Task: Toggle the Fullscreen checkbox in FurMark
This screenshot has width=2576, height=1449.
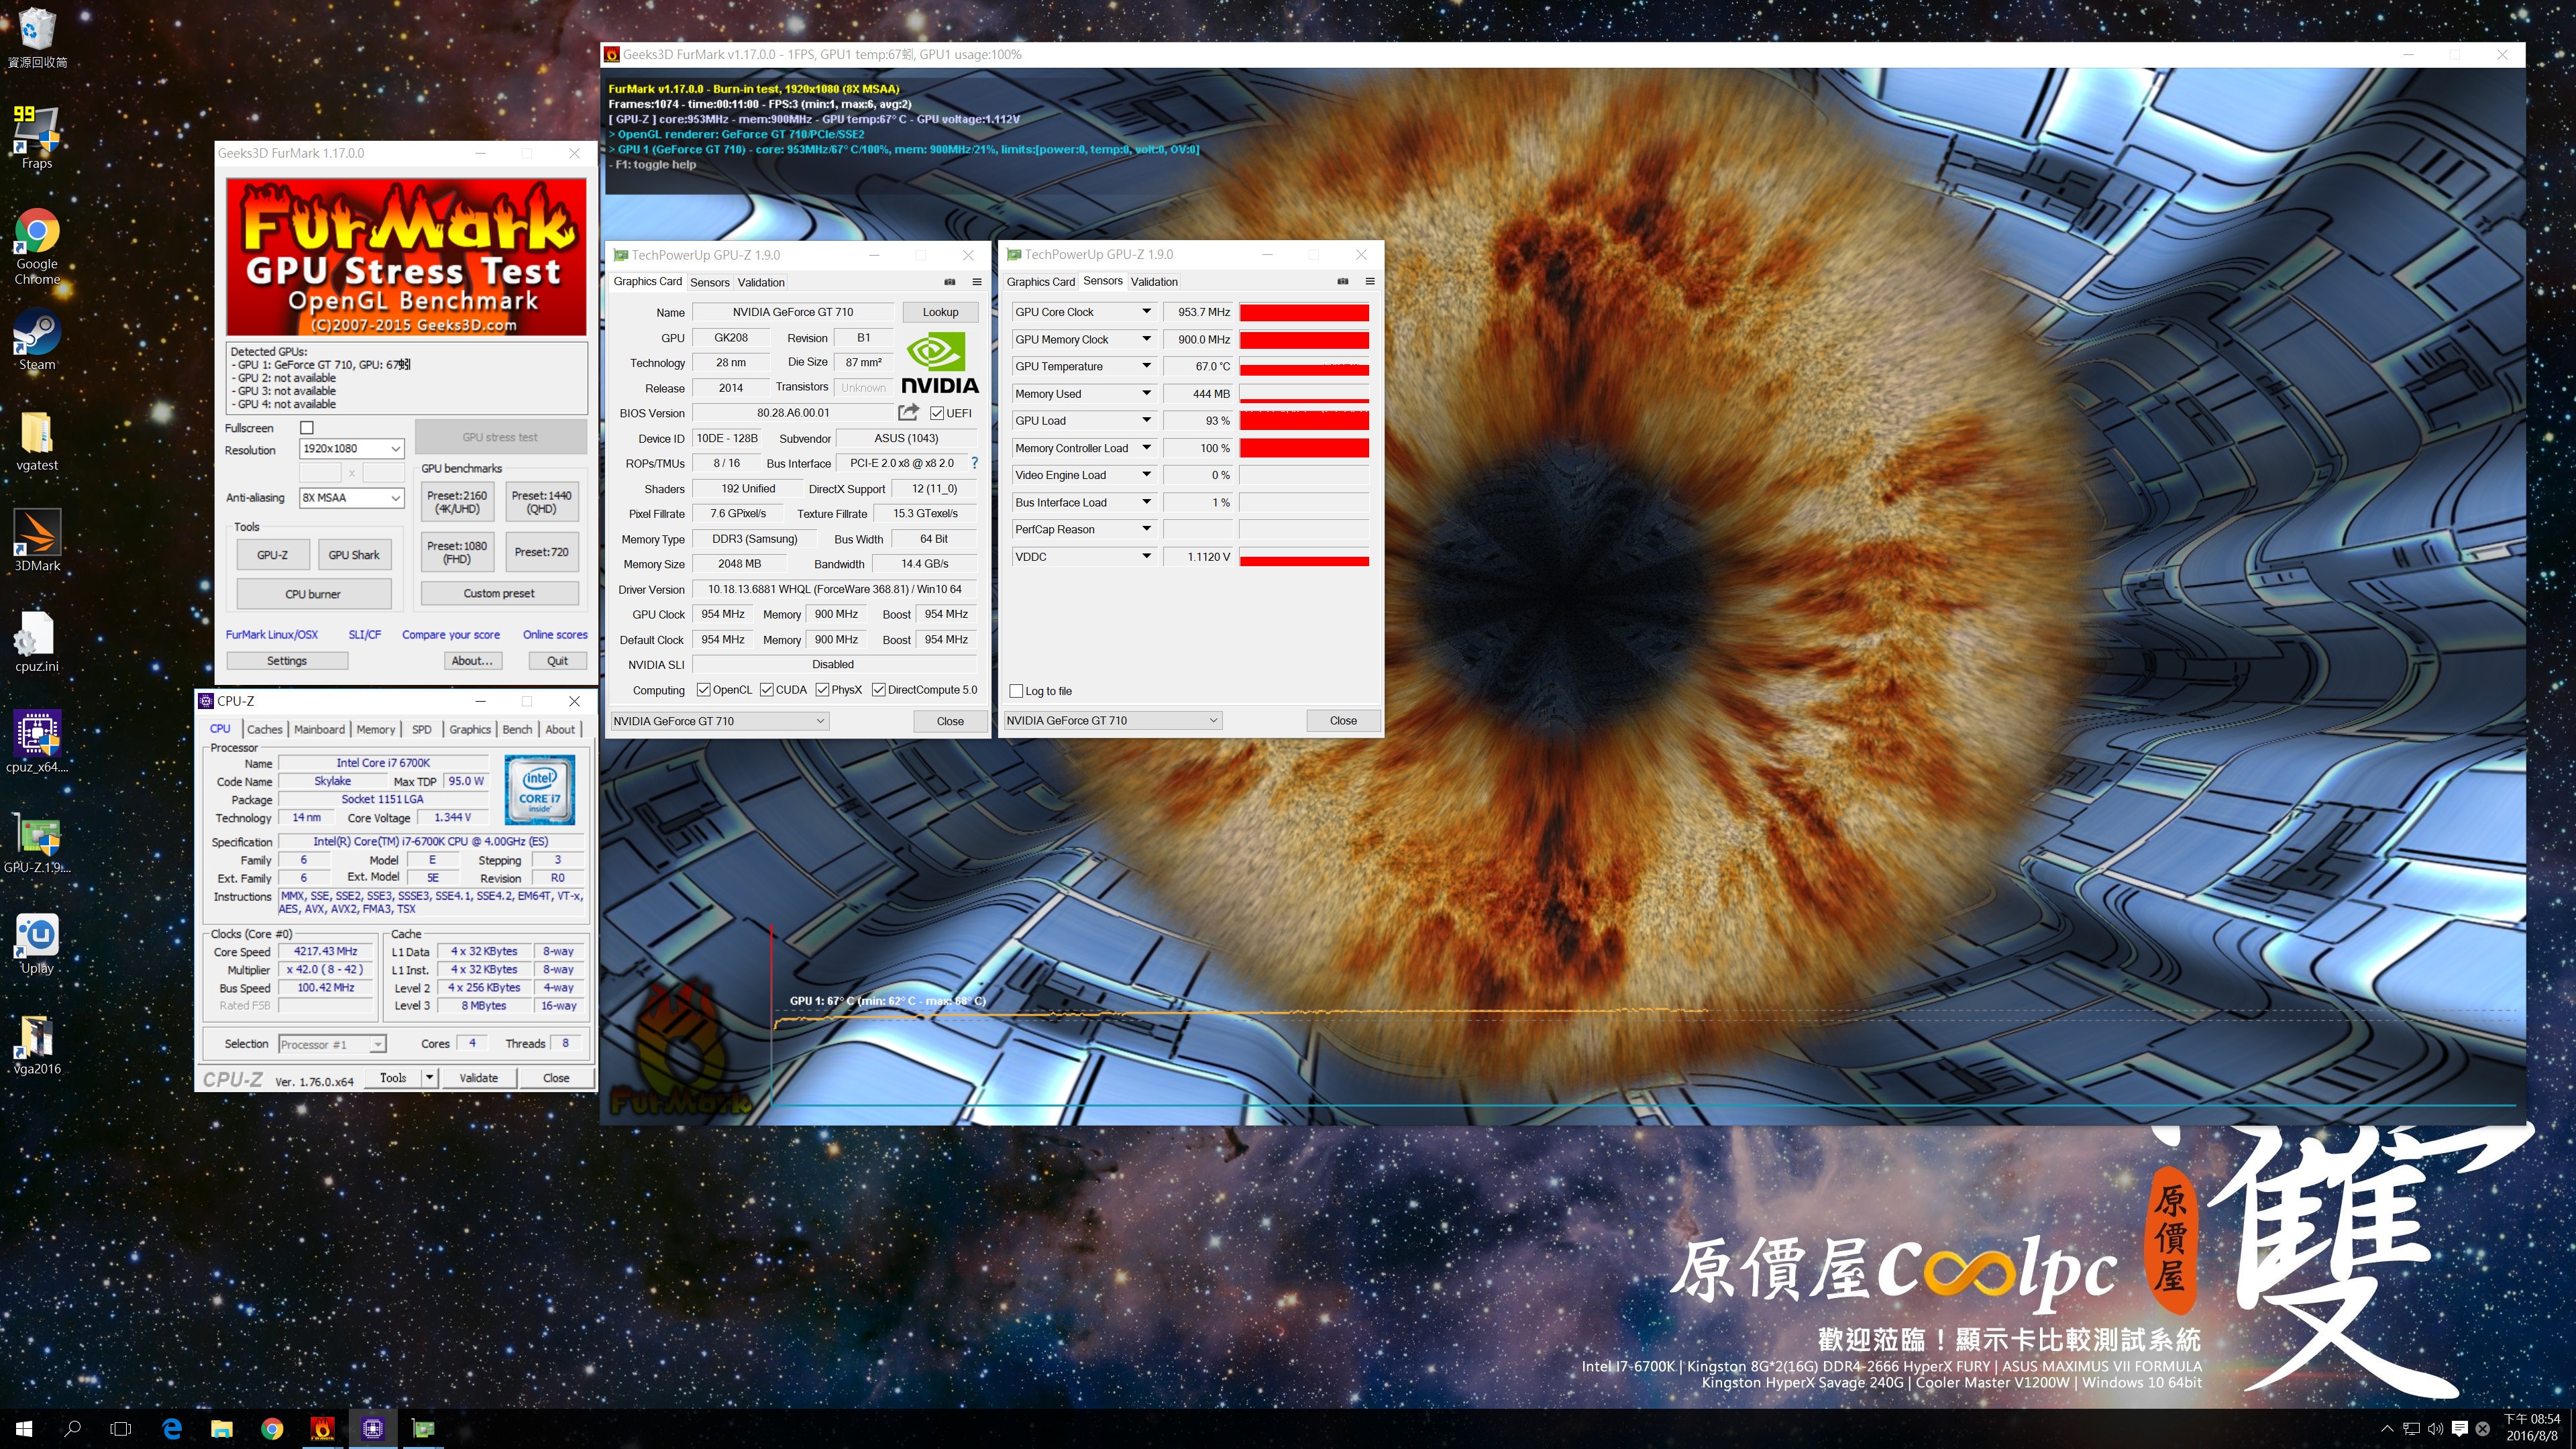Action: (307, 428)
